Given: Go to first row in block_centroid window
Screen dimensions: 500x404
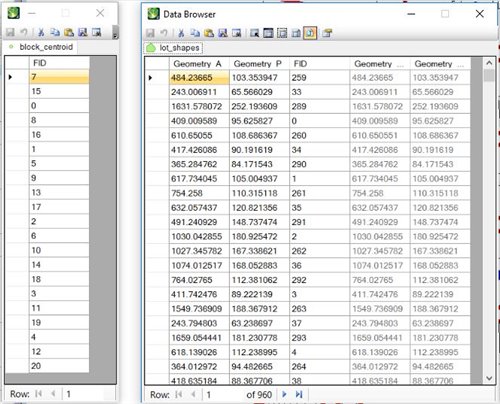Looking at the screenshot, I should 39,394.
